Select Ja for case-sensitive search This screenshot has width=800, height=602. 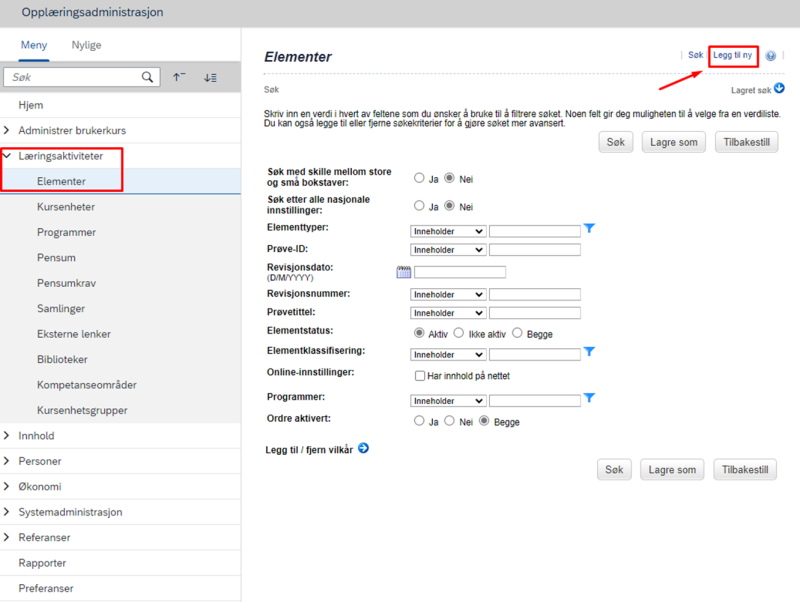click(x=419, y=178)
